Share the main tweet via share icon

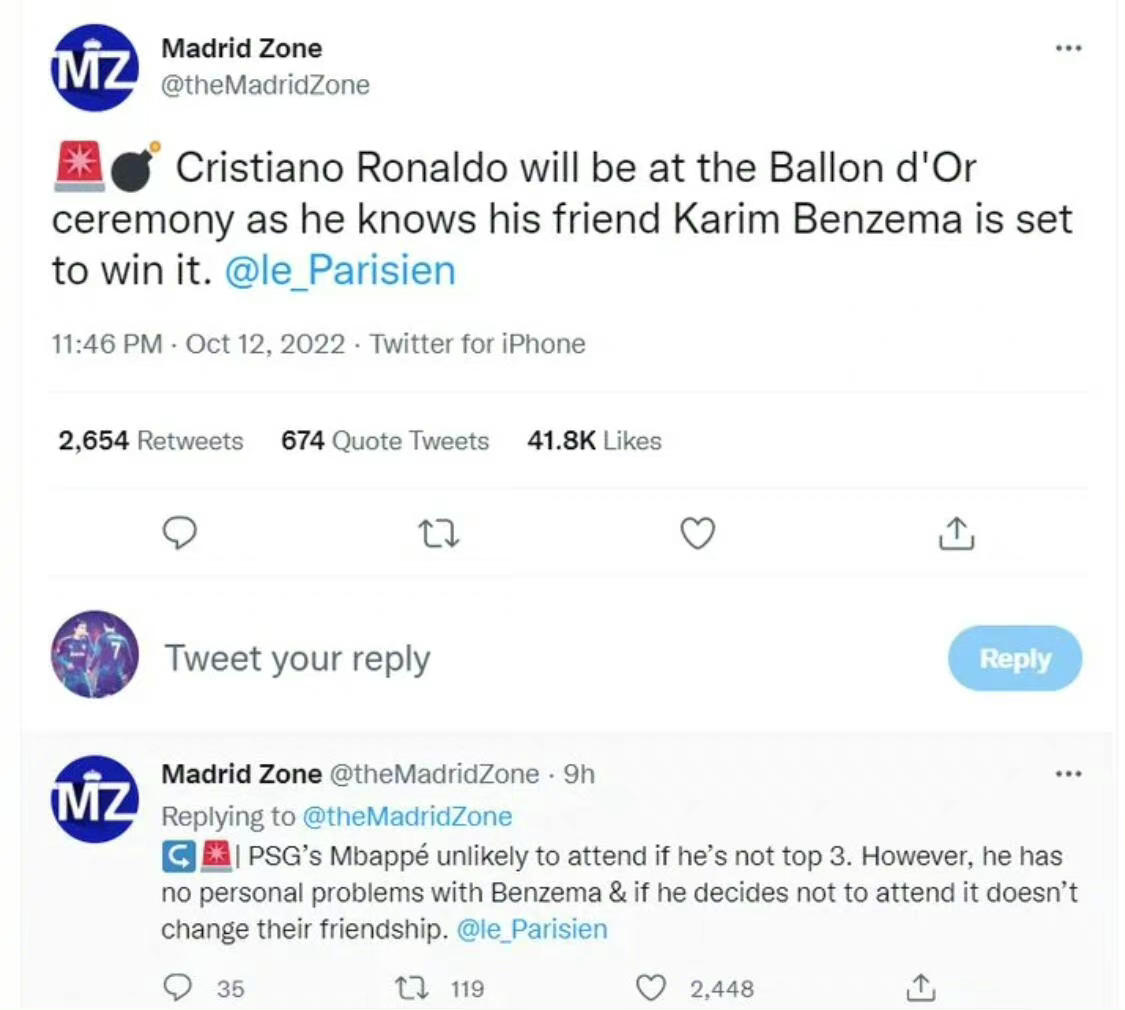pyautogui.click(x=956, y=534)
